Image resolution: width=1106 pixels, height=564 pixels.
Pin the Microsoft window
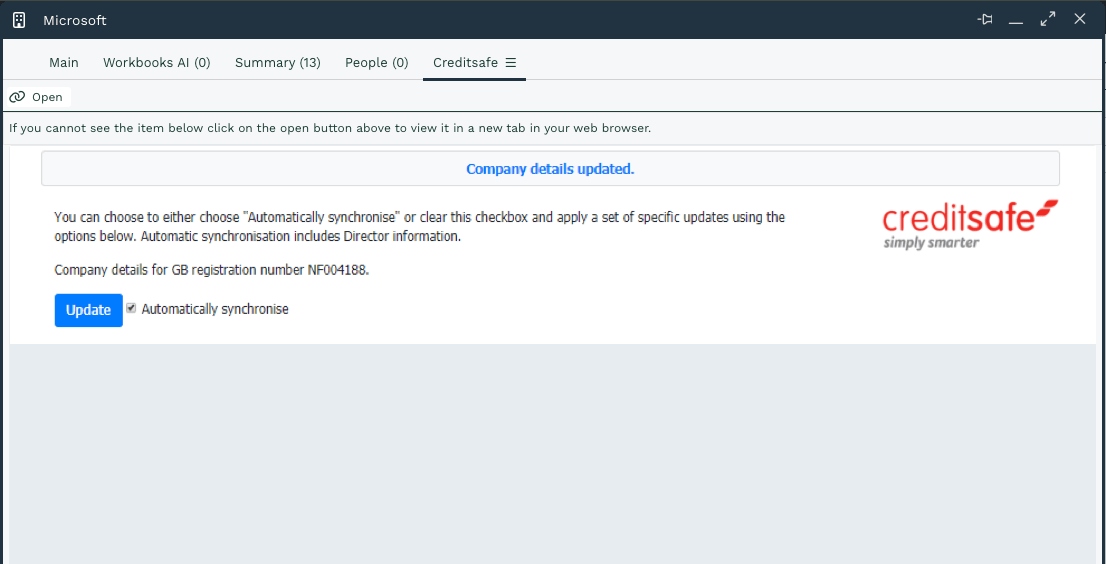tap(985, 20)
